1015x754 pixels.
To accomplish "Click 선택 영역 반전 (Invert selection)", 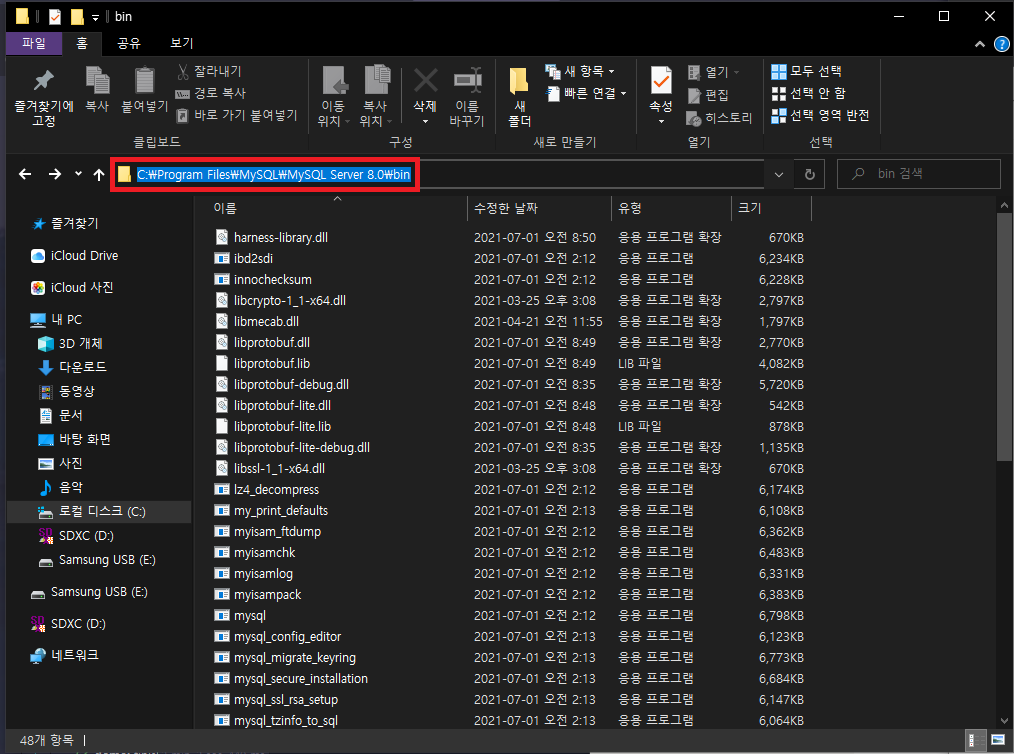I will coord(820,115).
